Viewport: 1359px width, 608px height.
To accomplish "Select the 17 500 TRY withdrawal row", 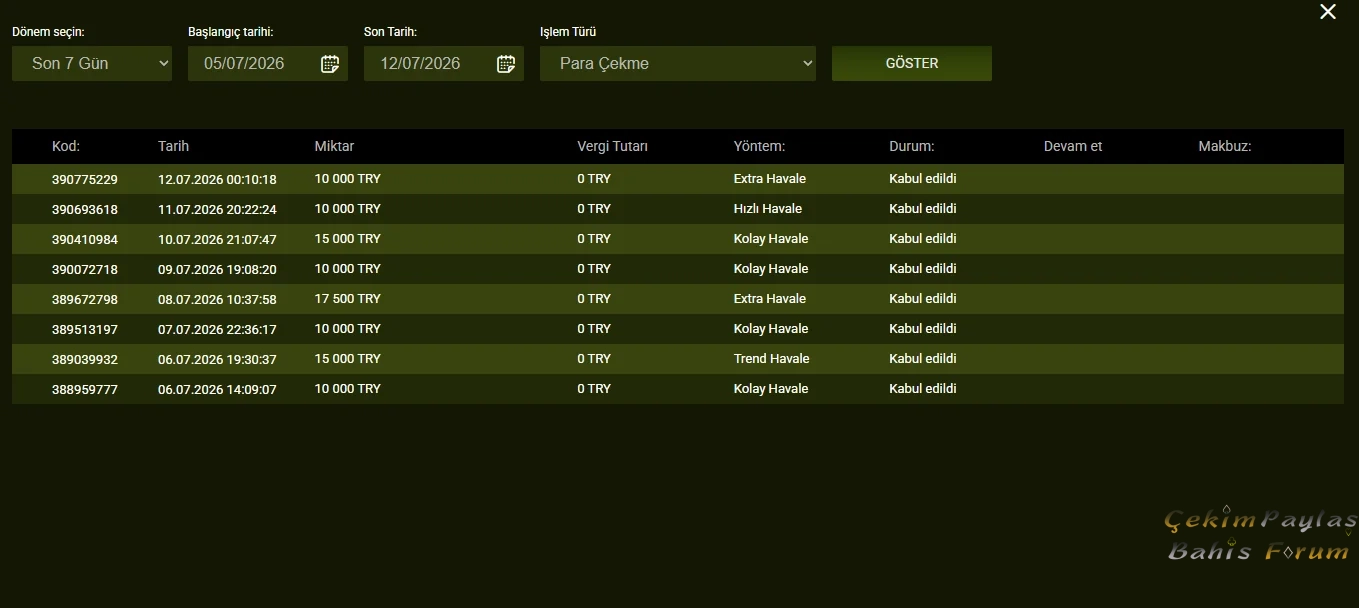I will (678, 299).
